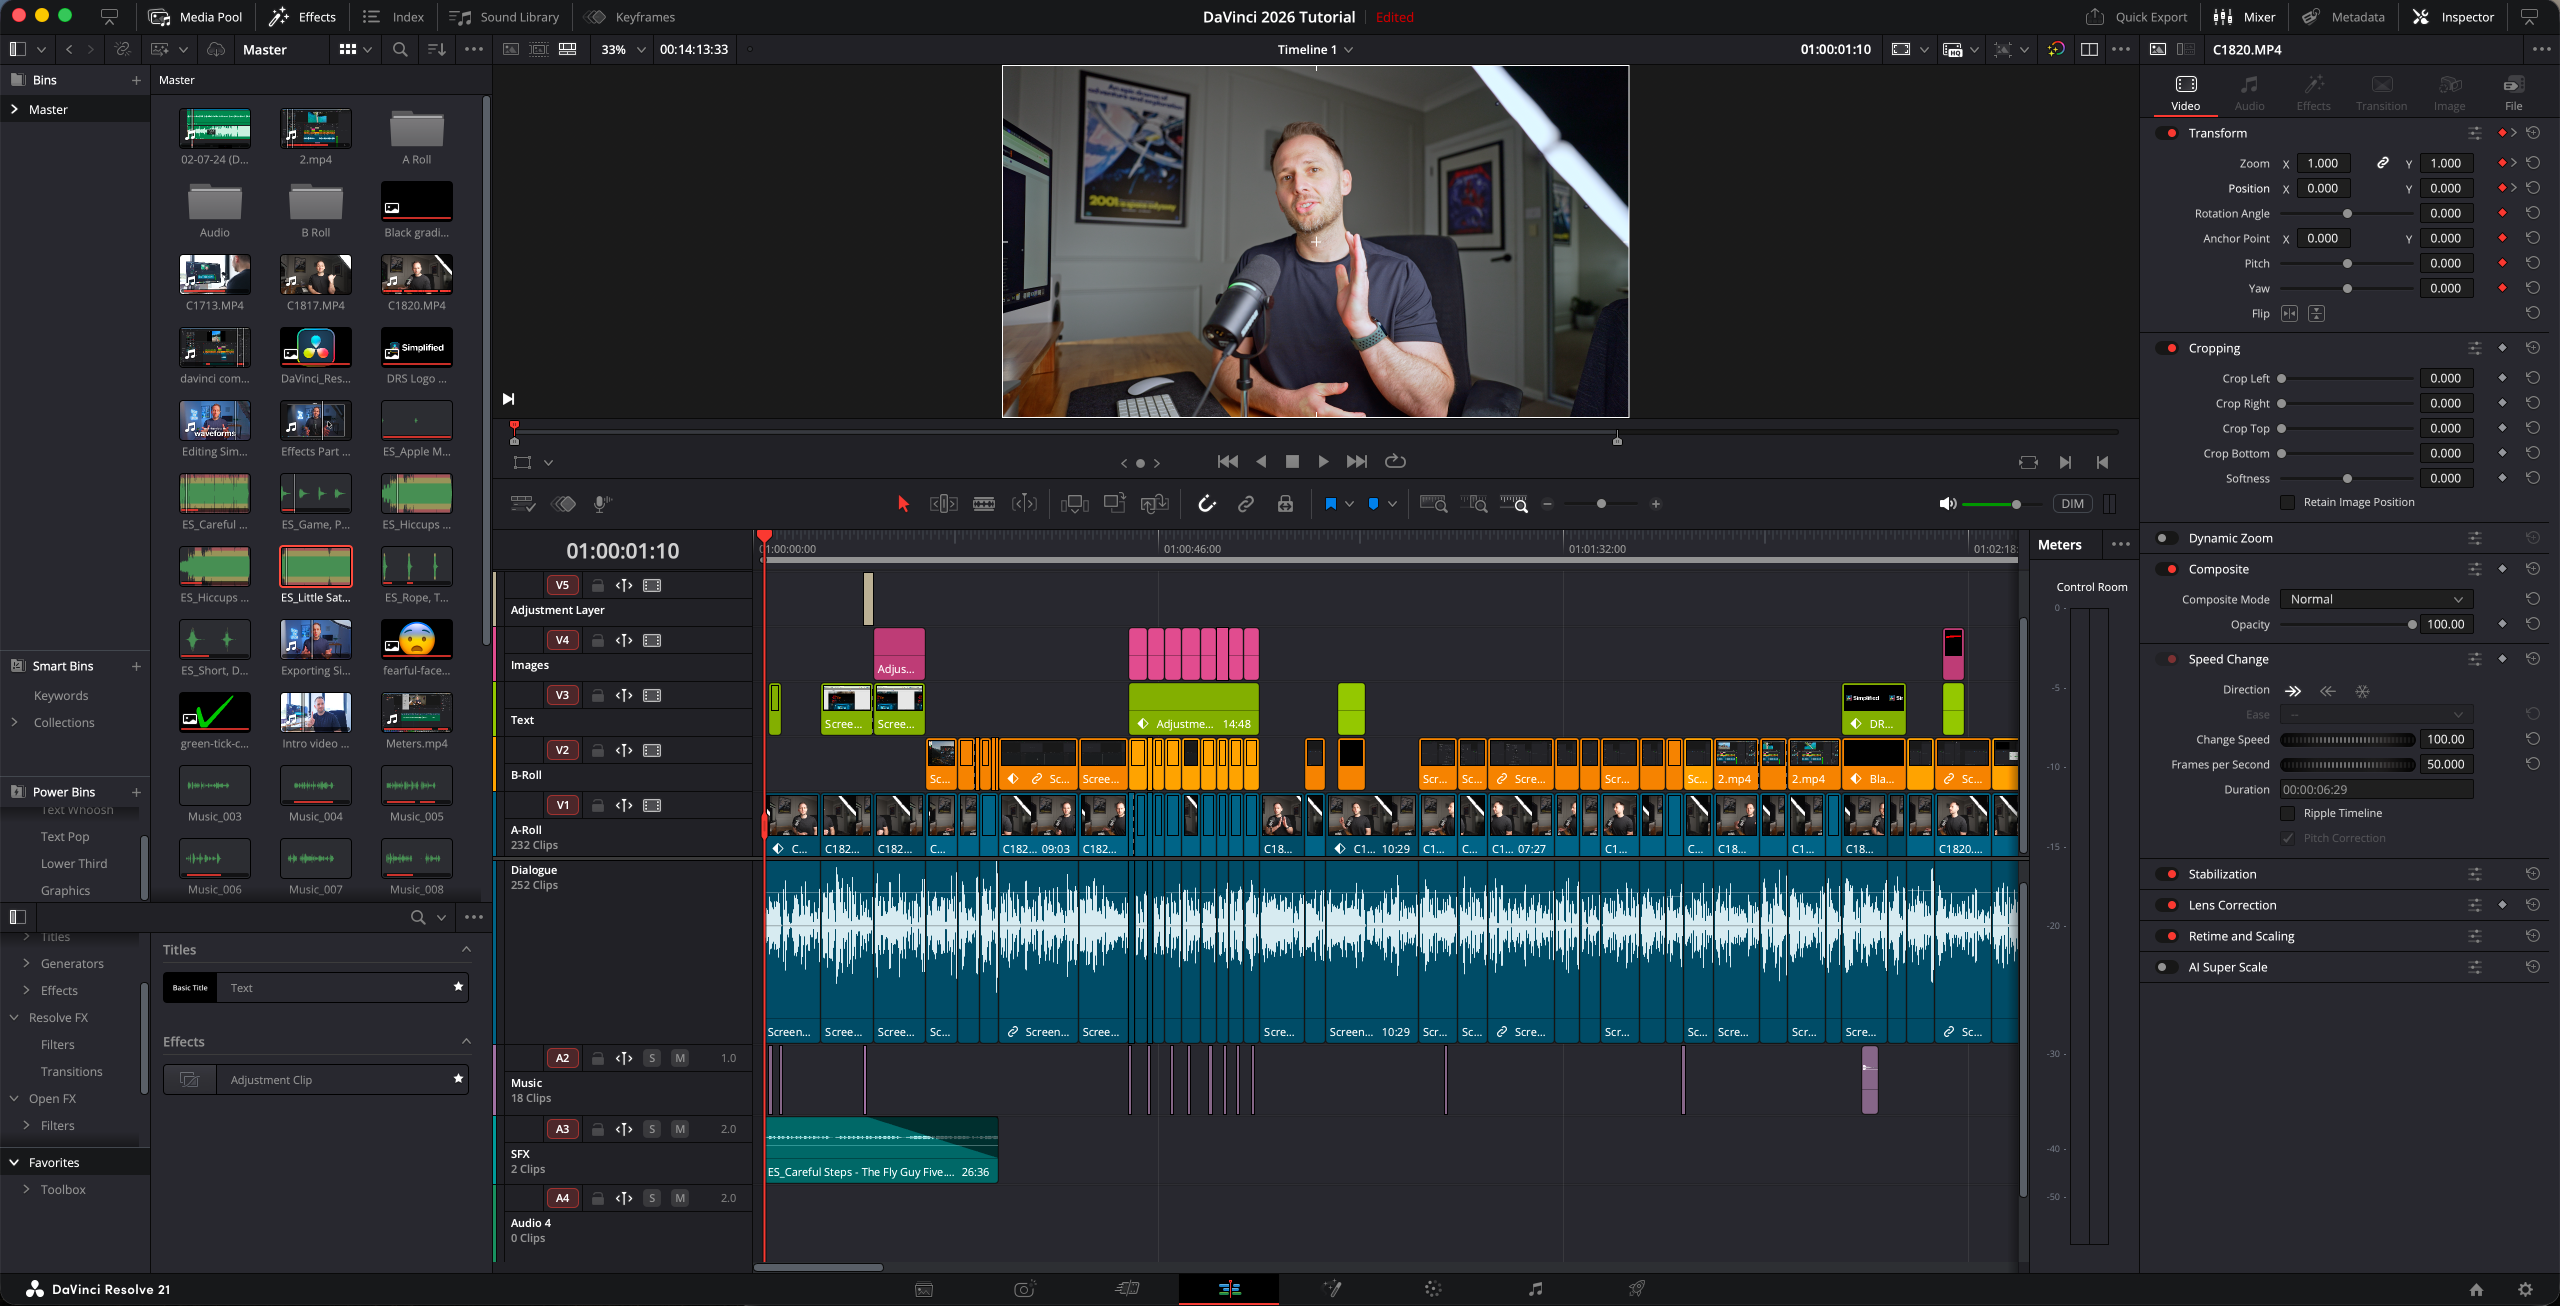The height and width of the screenshot is (1306, 2560).
Task: Click the DIM audio button
Action: point(2073,504)
